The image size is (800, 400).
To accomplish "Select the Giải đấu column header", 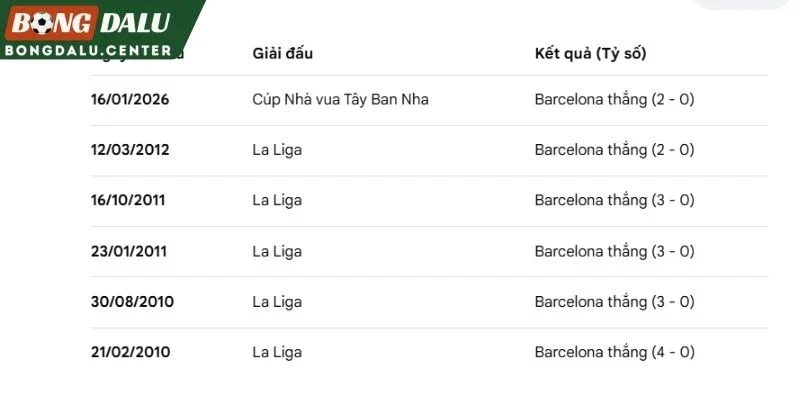I will 283,54.
